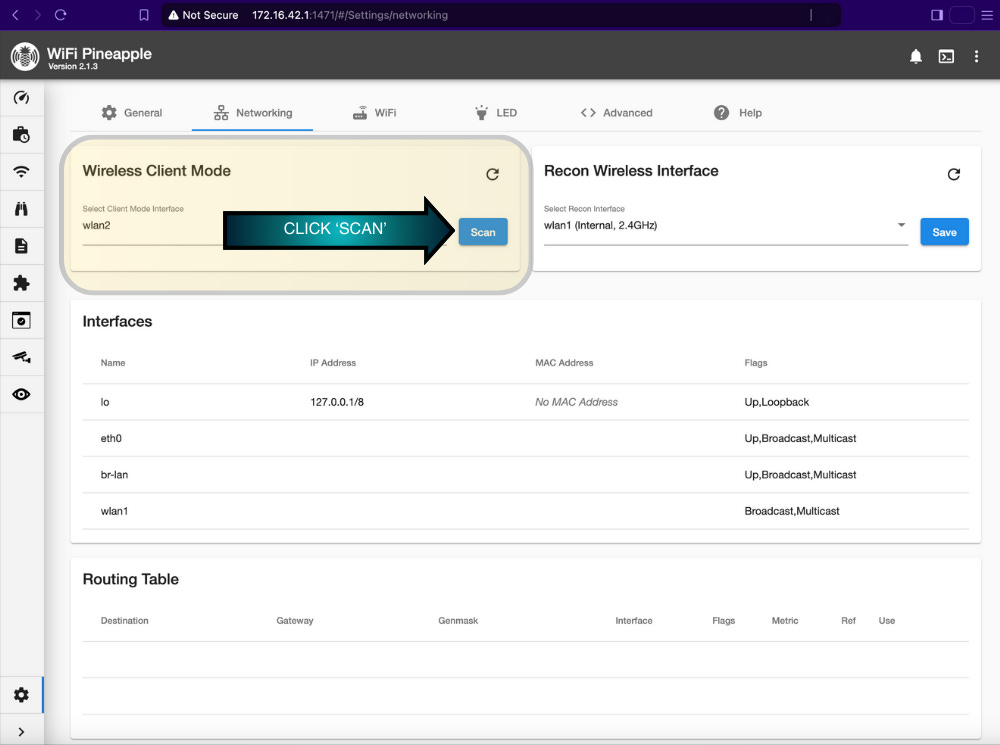This screenshot has height=745, width=1000.
Task: Save the recon interface selection
Action: click(x=944, y=231)
